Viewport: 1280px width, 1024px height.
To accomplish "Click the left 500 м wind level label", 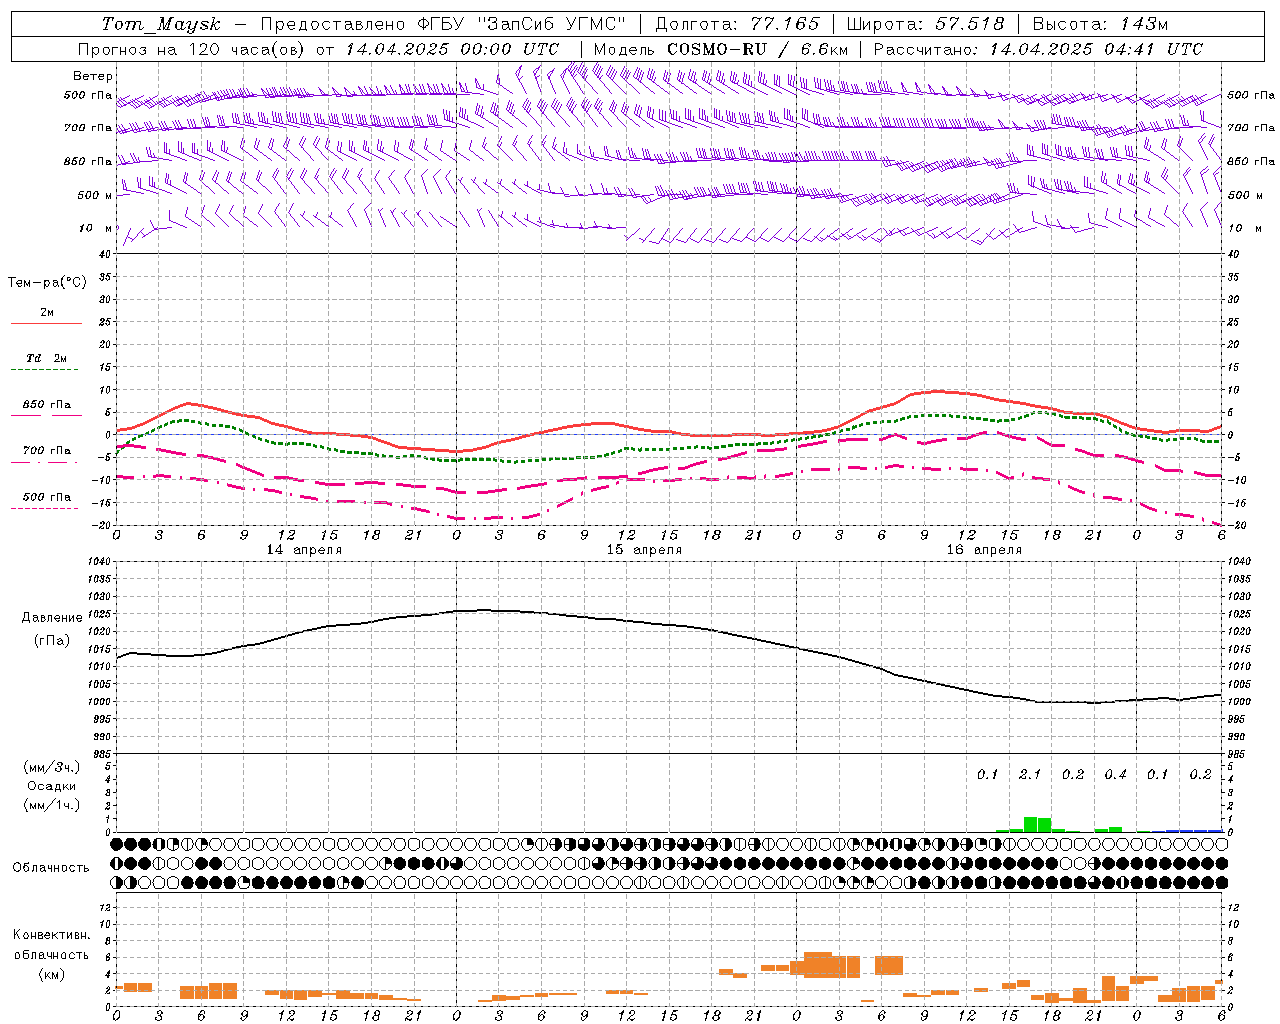I will coord(95,195).
